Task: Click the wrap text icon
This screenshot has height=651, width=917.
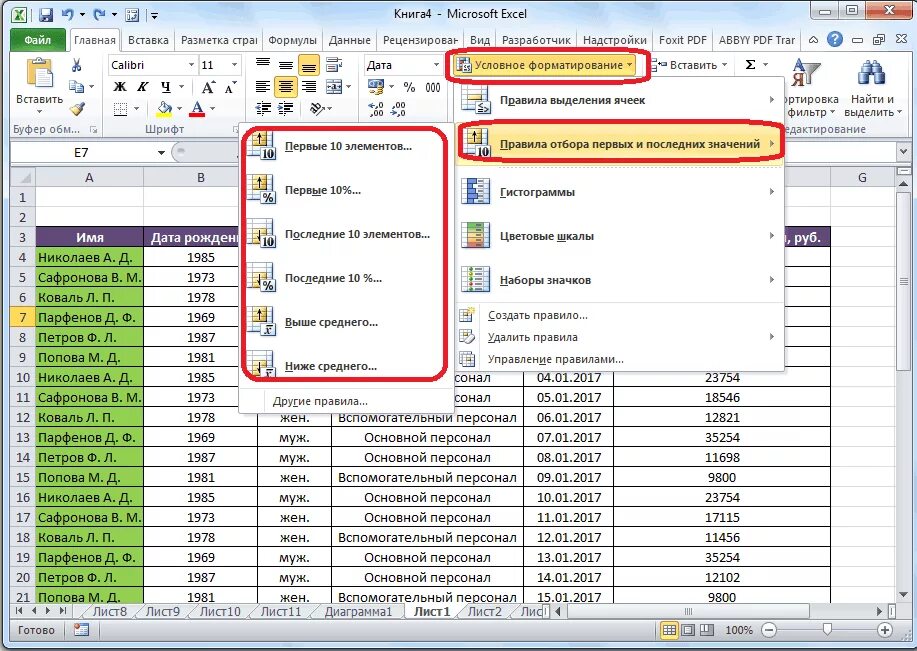Action: (x=334, y=65)
